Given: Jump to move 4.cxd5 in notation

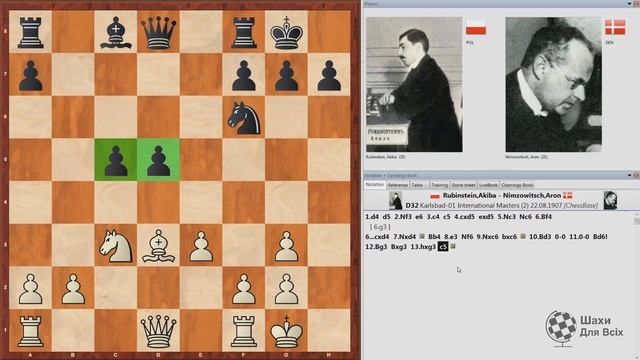Looking at the screenshot, I should coord(464,217).
